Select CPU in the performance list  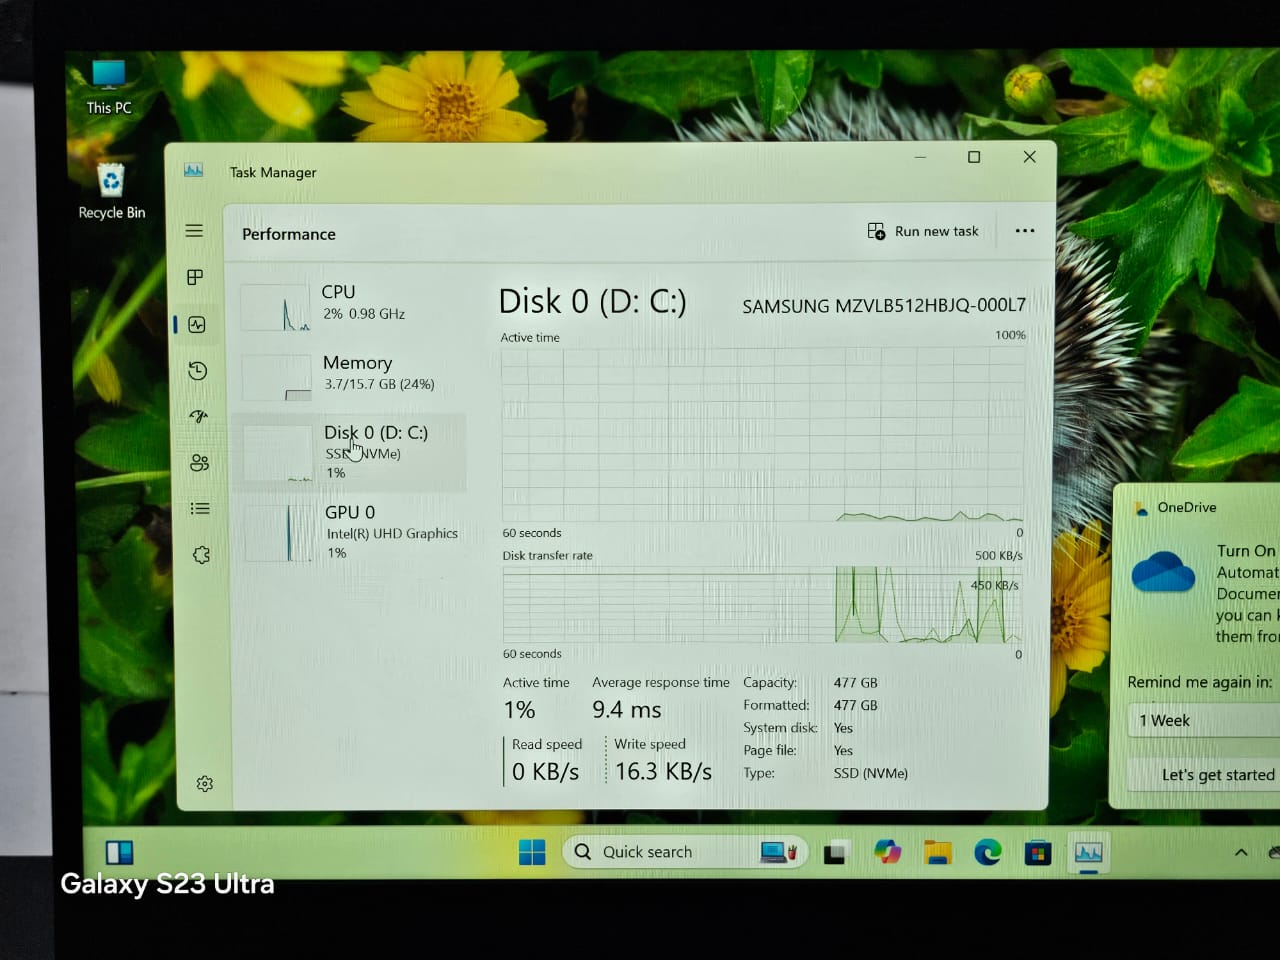(x=350, y=303)
